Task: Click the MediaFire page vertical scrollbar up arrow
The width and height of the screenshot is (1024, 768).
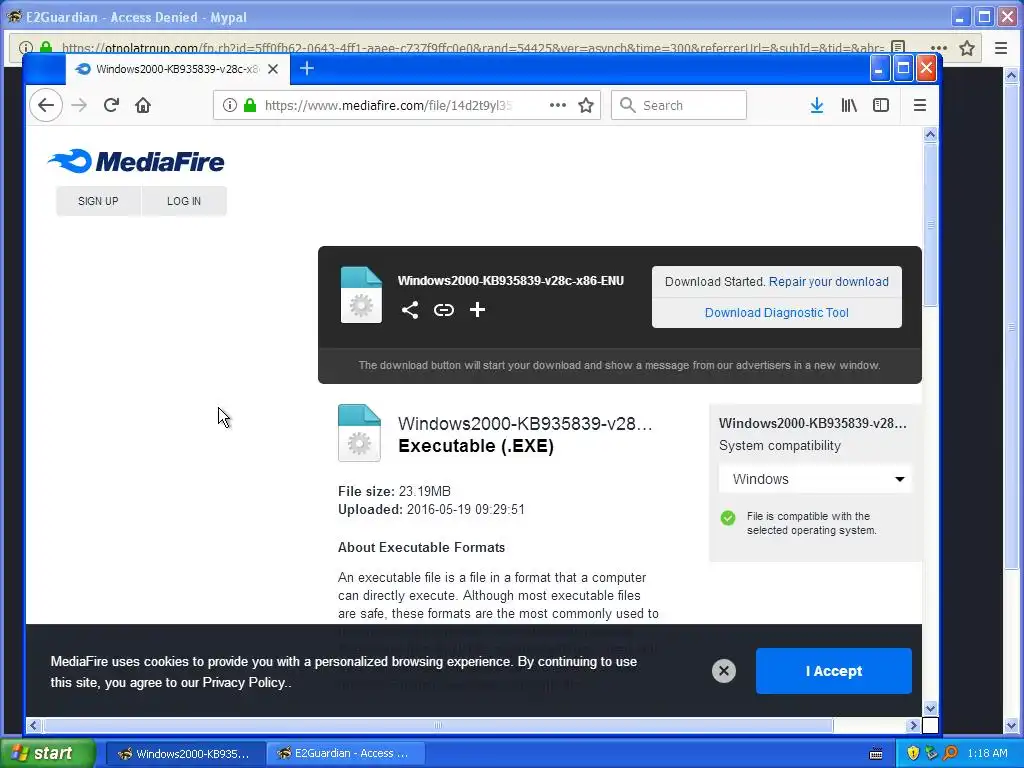Action: pos(930,135)
